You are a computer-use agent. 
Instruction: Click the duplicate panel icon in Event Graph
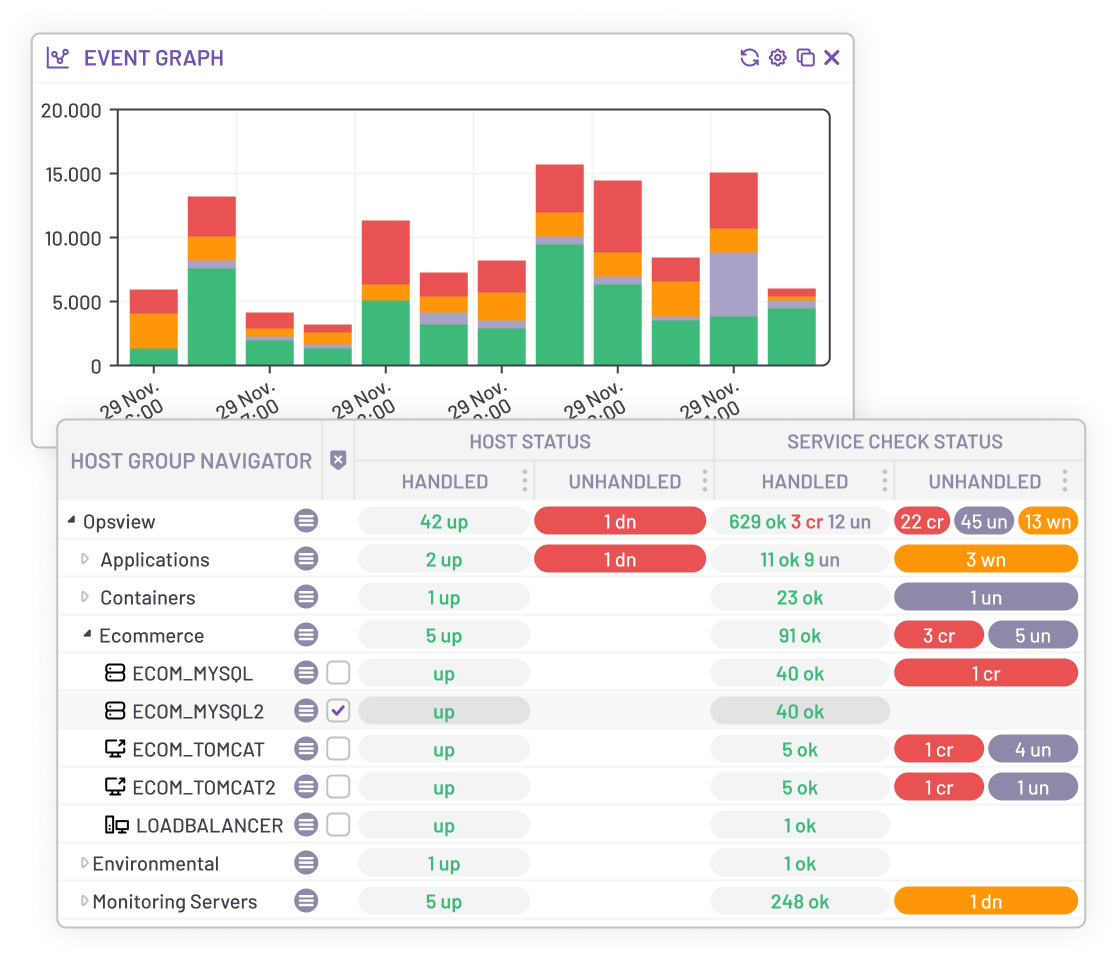(x=805, y=58)
